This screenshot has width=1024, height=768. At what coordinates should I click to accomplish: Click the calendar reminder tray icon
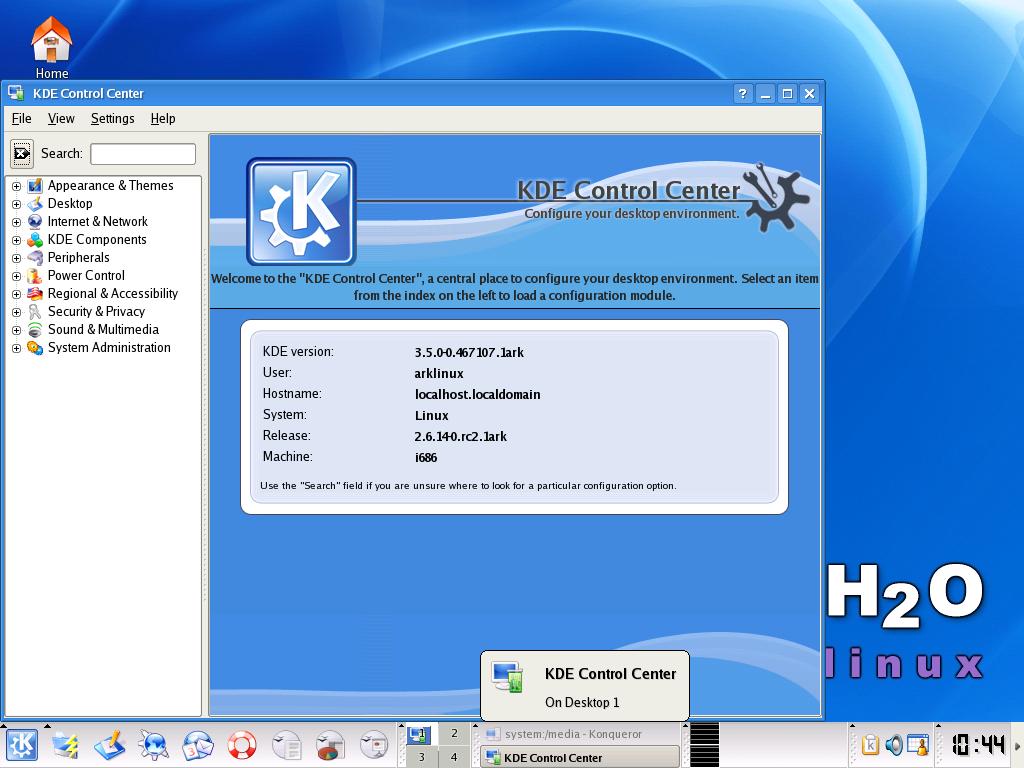tap(918, 744)
